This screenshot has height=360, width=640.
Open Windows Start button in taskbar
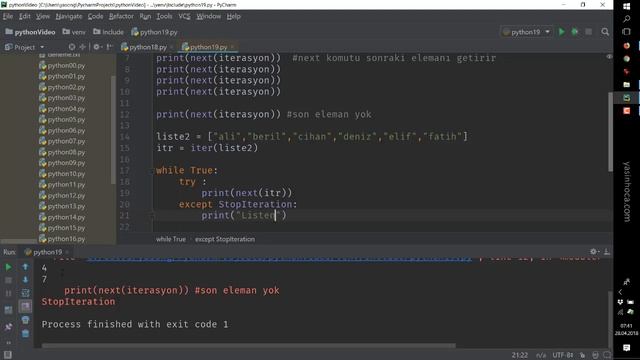627,6
